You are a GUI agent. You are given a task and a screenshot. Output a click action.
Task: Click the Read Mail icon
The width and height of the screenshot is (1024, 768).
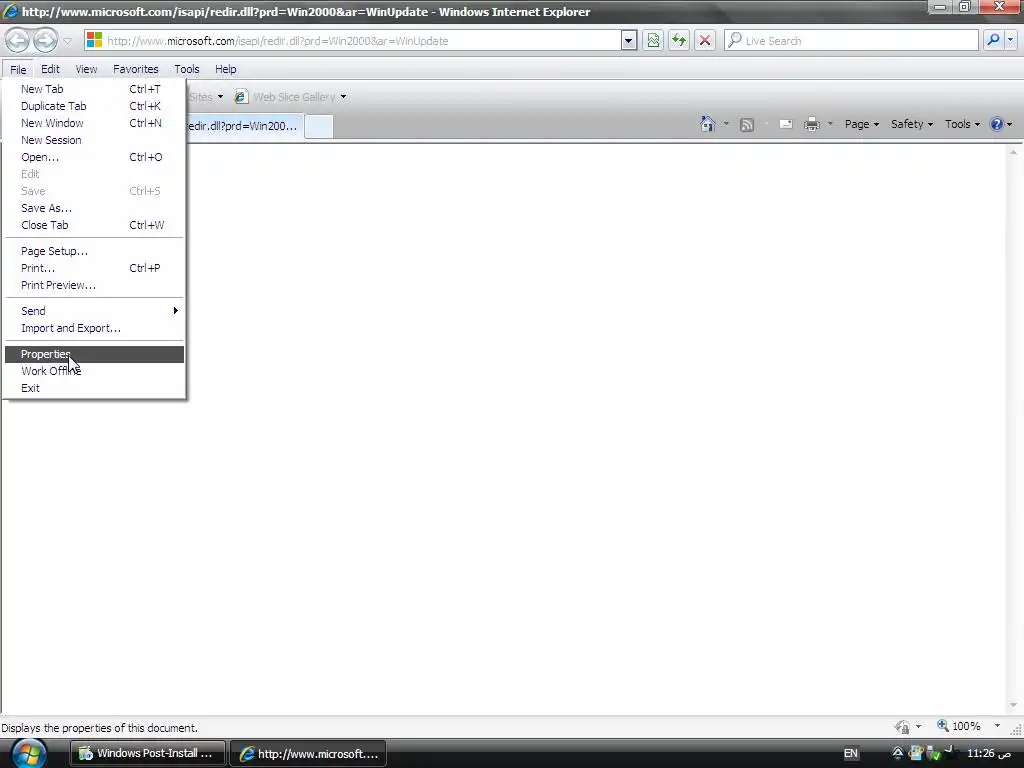(x=786, y=124)
